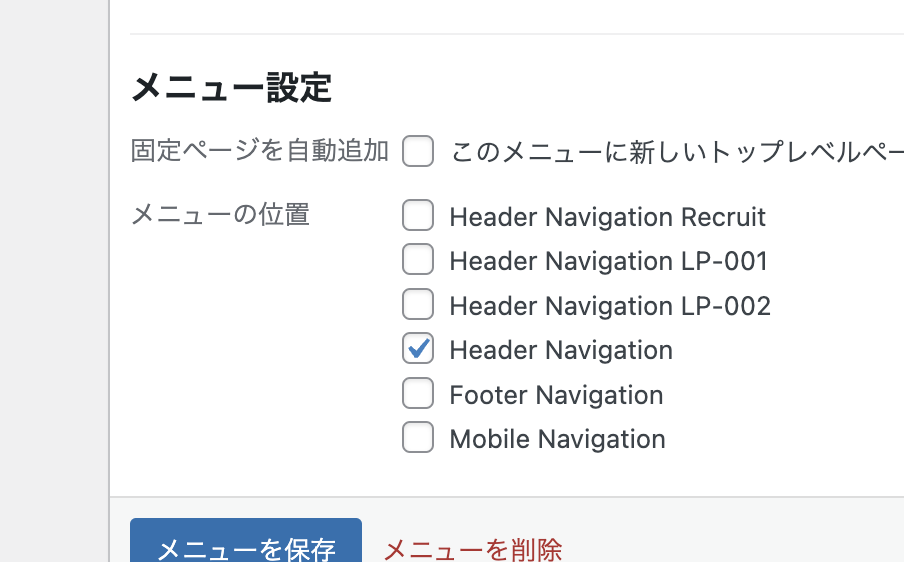Click the メニュー設定 heading
This screenshot has height=562, width=904.
click(231, 88)
